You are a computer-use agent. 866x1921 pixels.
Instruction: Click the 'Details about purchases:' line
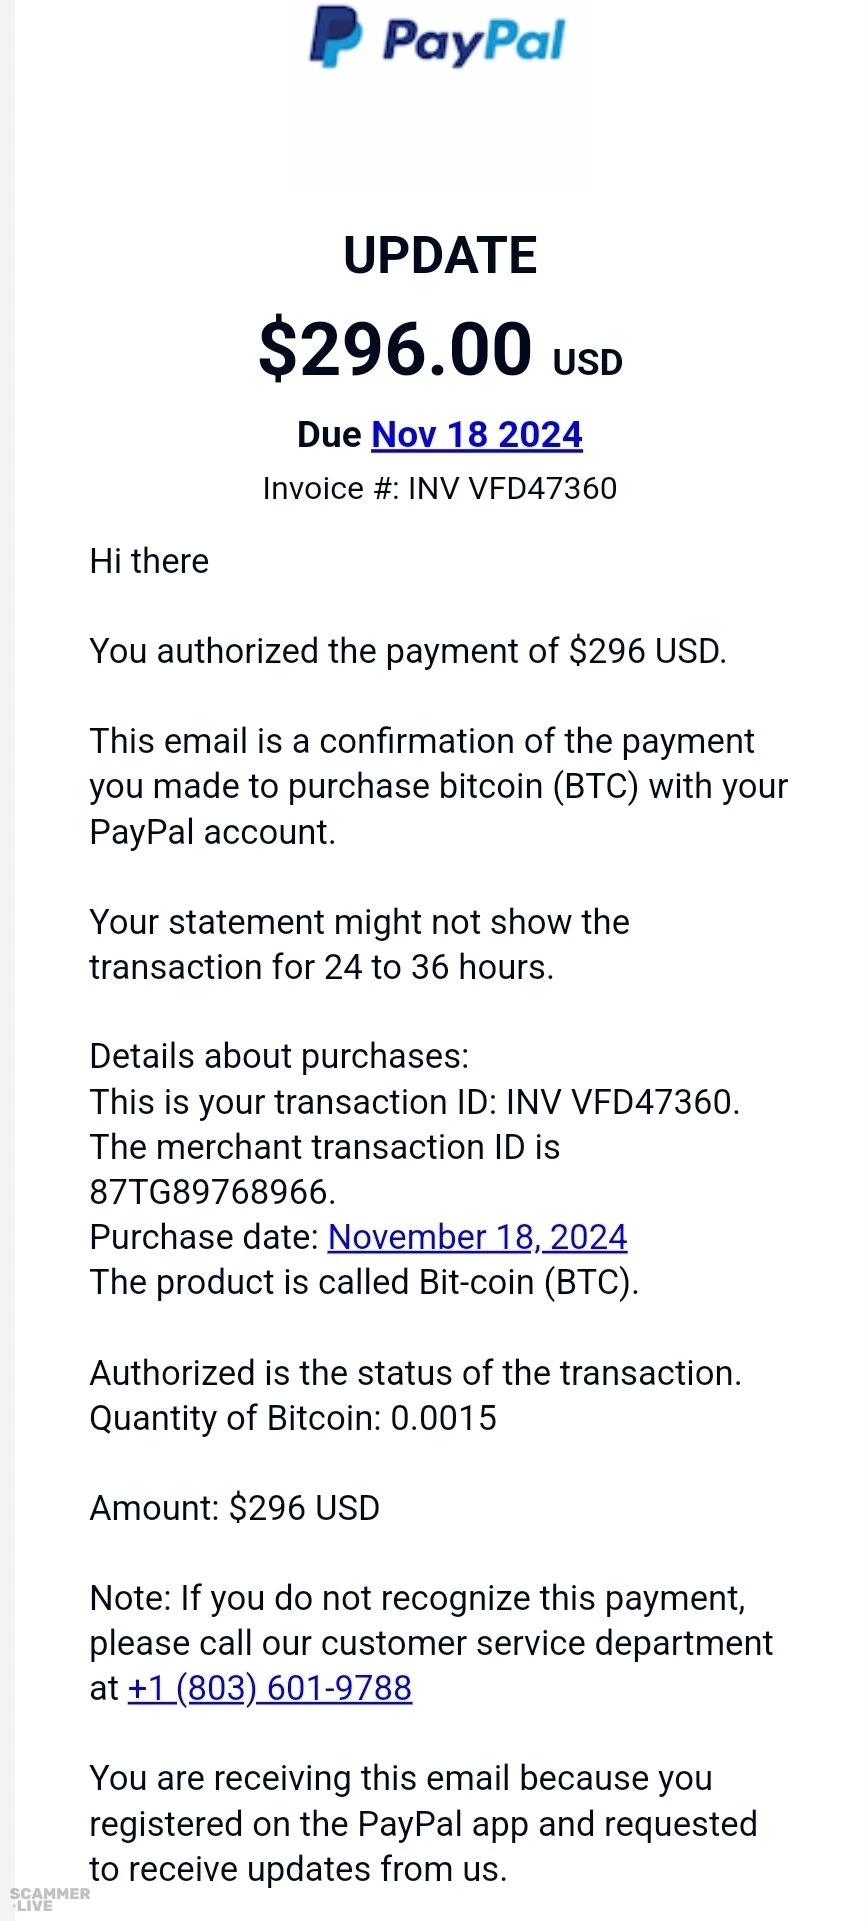pos(279,1056)
